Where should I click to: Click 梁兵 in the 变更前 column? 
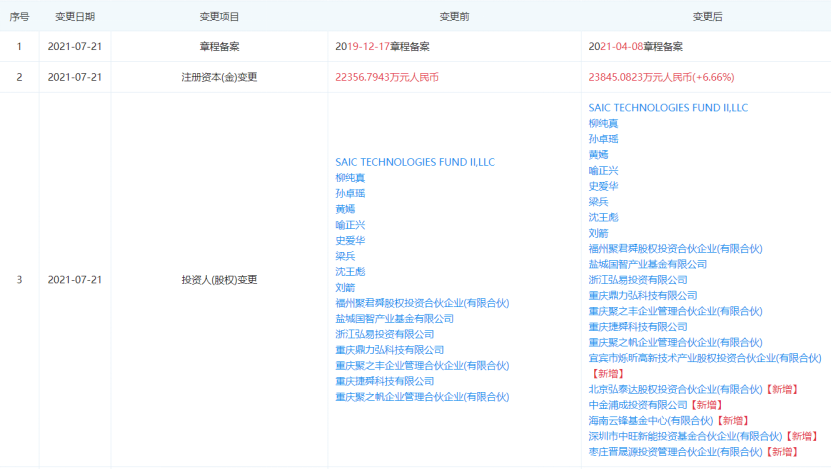click(x=345, y=256)
